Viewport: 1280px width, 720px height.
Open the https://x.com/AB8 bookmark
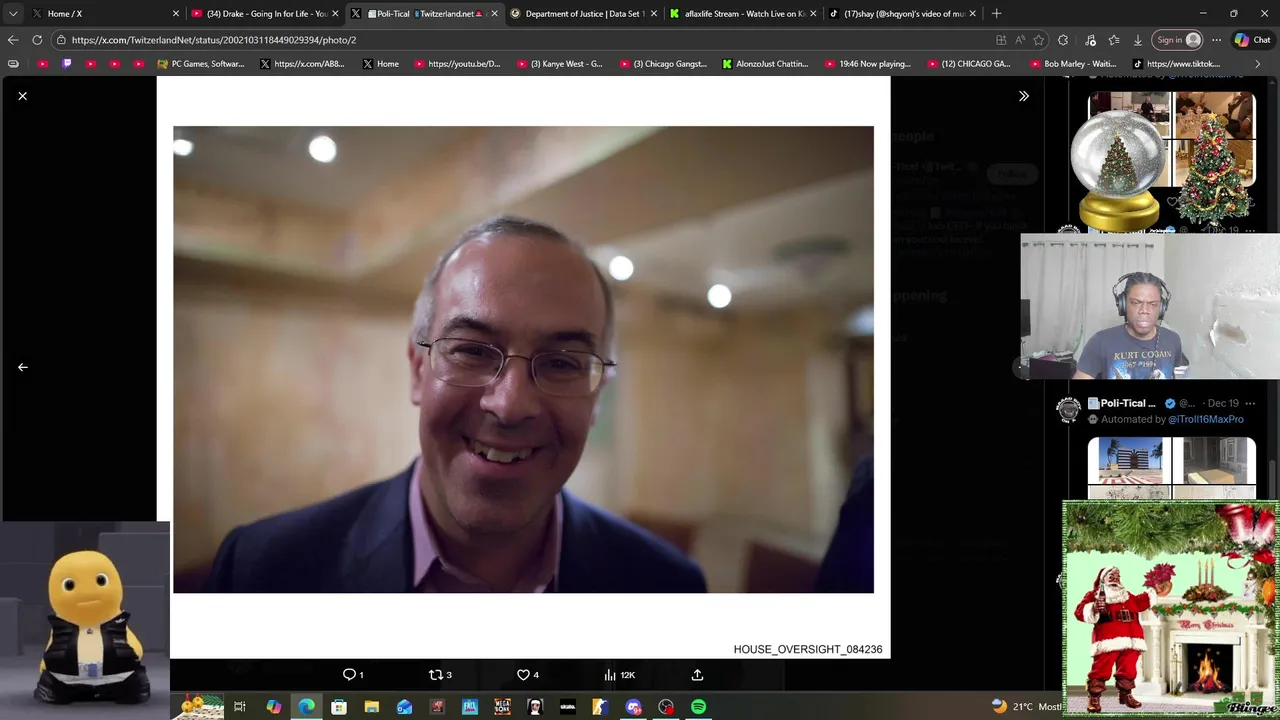(x=302, y=64)
